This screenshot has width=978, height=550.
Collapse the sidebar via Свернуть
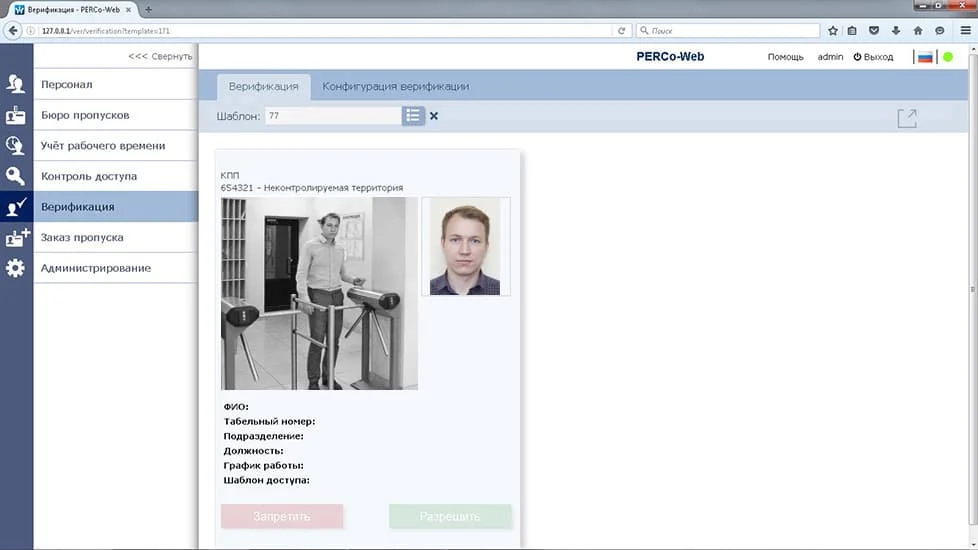[160, 56]
